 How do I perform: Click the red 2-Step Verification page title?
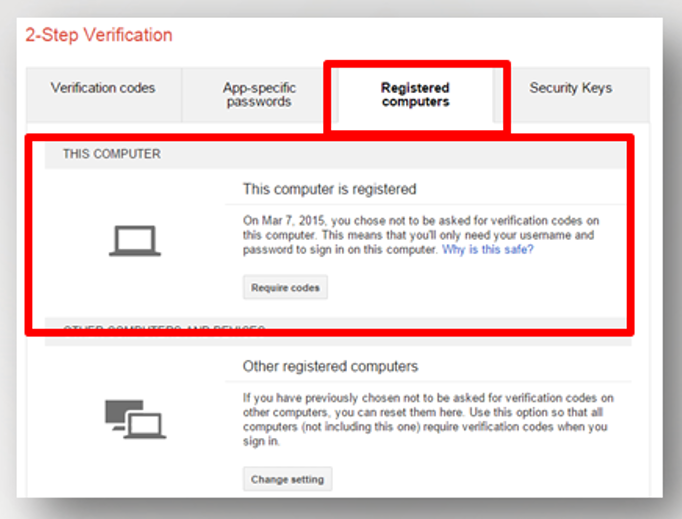coord(99,35)
